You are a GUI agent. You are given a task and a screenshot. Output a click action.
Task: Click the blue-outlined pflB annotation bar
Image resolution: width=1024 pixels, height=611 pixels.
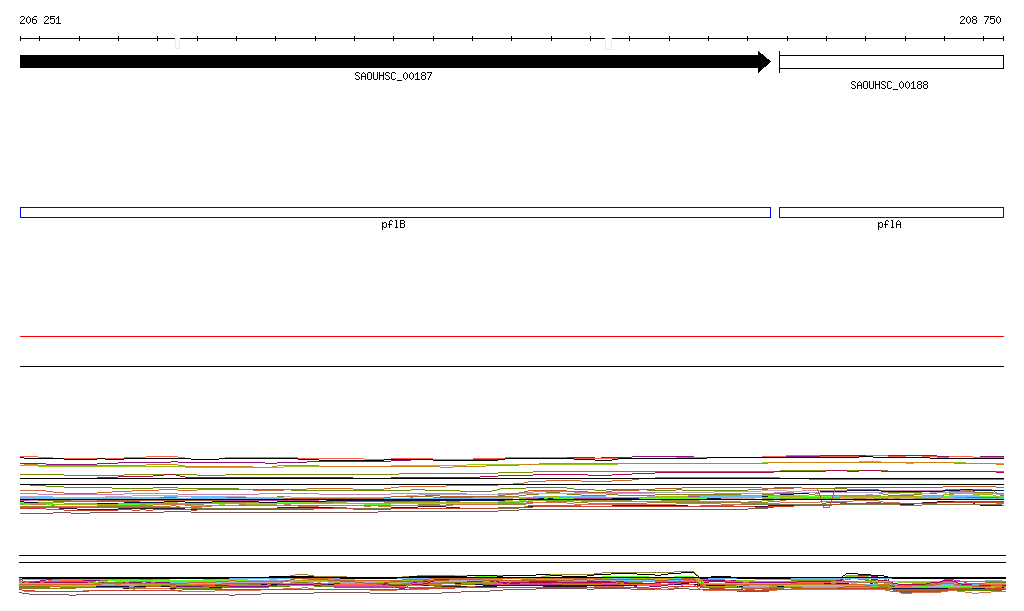395,212
